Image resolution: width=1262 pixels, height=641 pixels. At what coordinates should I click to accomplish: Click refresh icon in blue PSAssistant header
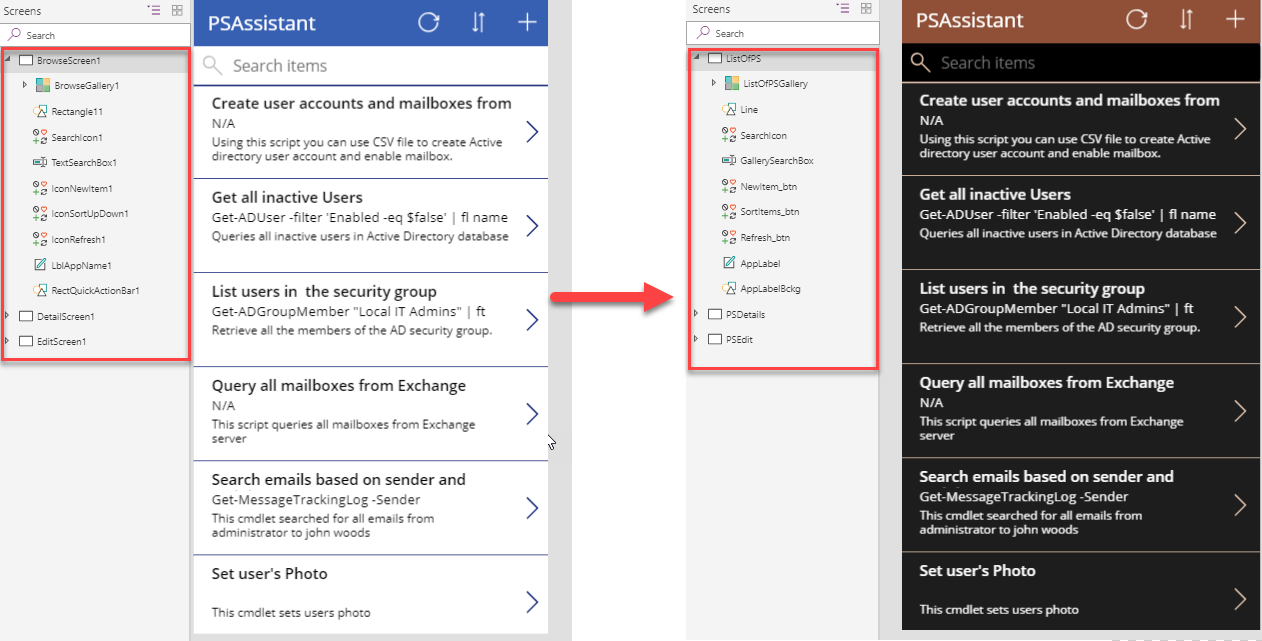[x=428, y=22]
